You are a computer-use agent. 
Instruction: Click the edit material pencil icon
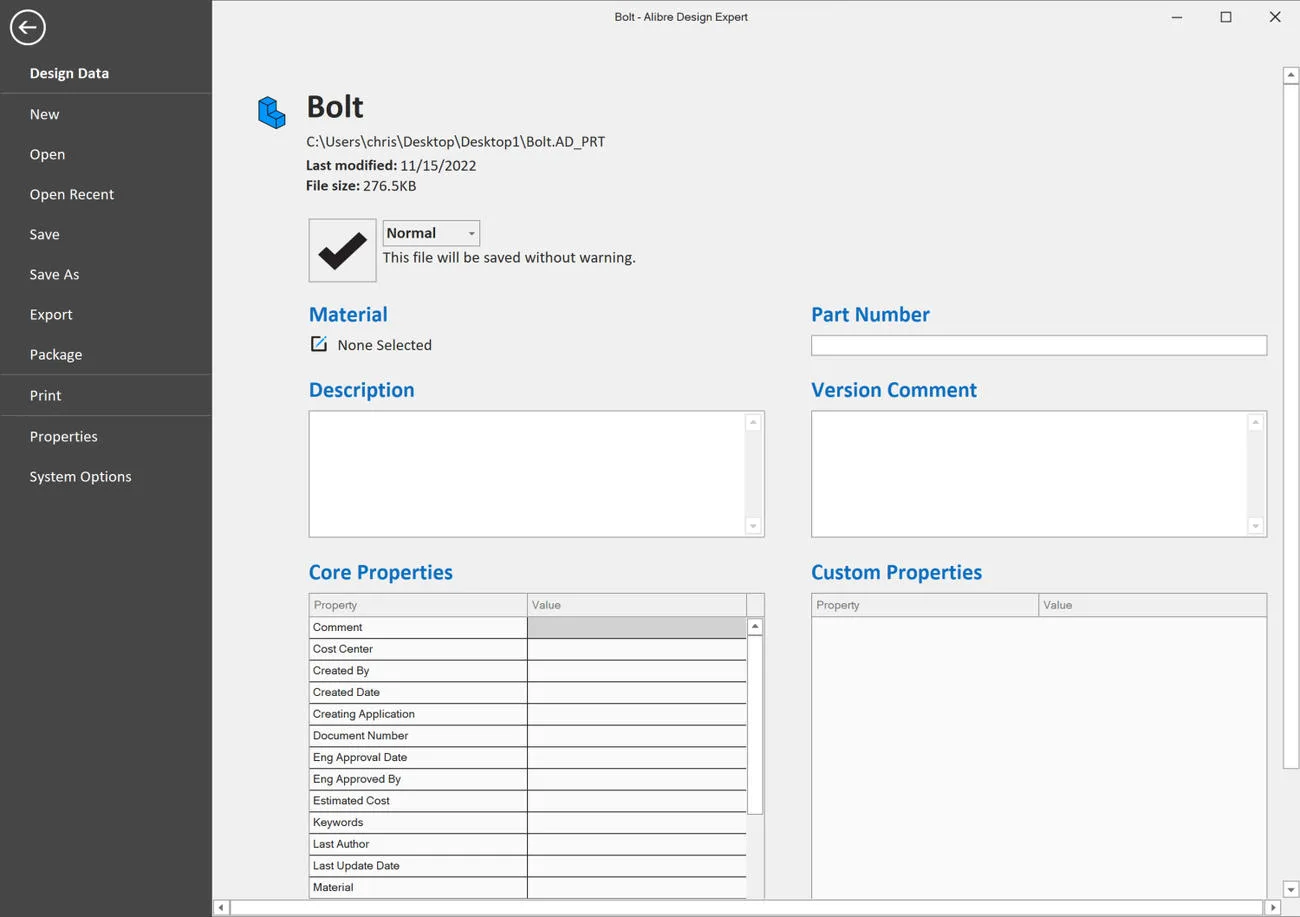click(319, 344)
